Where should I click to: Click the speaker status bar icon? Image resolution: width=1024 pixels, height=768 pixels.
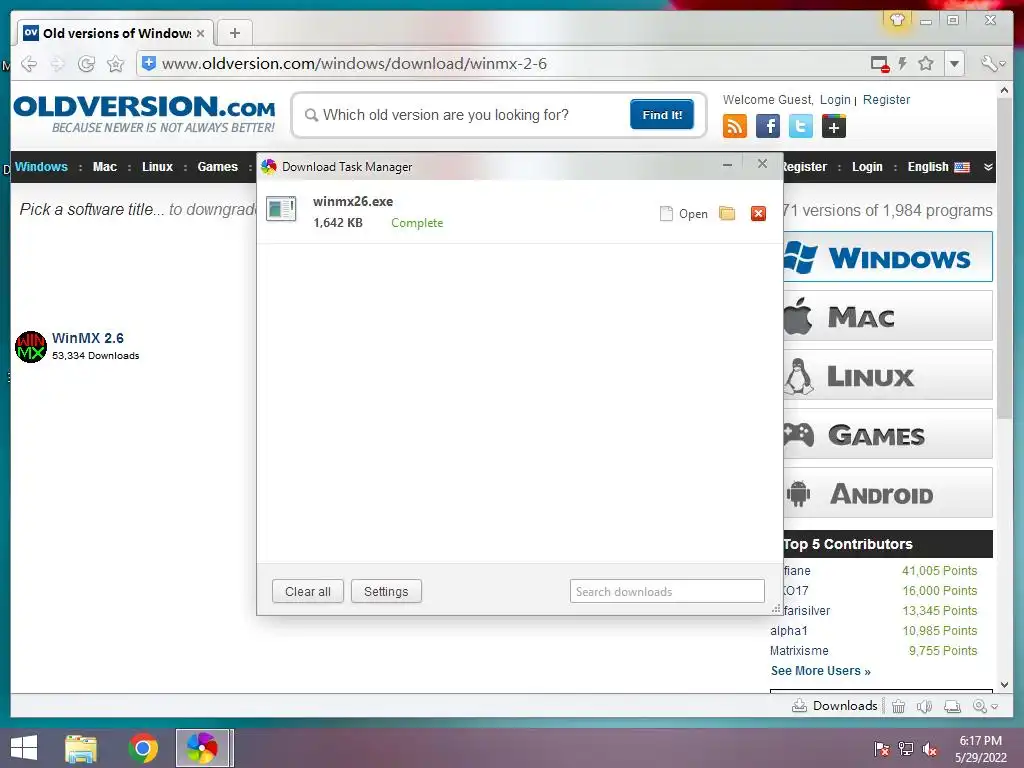click(x=924, y=706)
